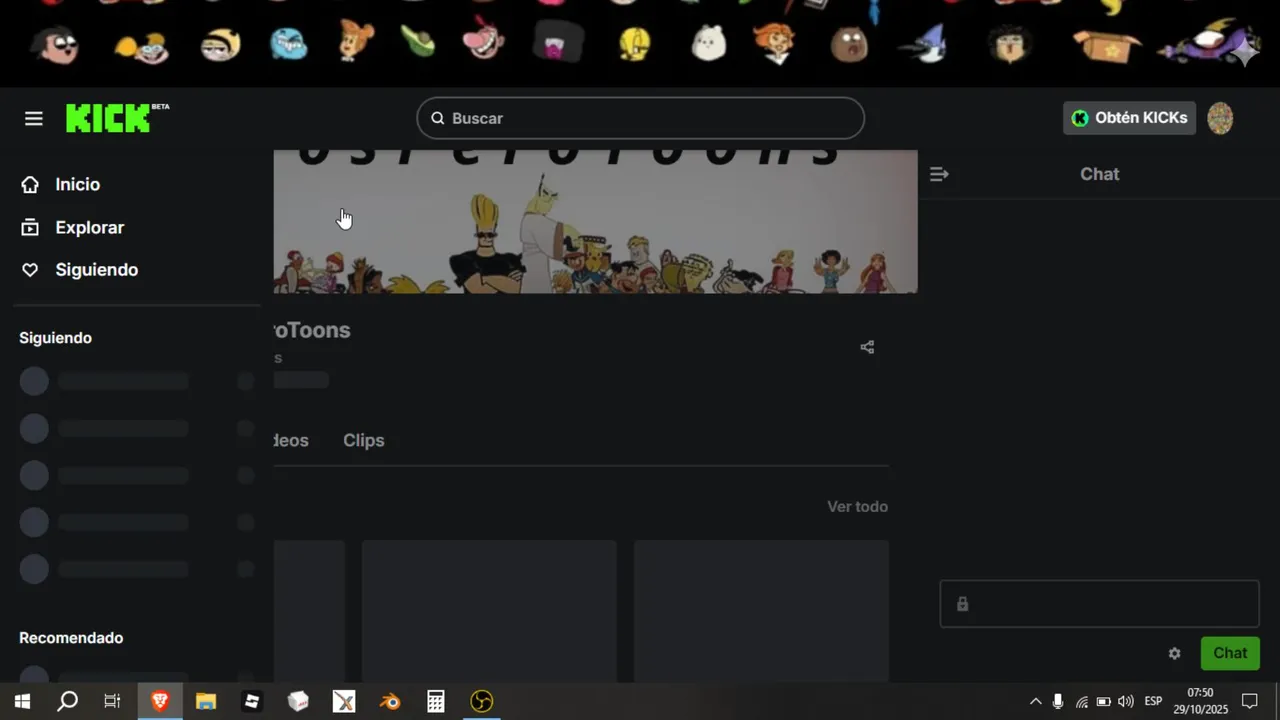1280x720 pixels.
Task: Click the Ver todo link
Action: point(857,507)
